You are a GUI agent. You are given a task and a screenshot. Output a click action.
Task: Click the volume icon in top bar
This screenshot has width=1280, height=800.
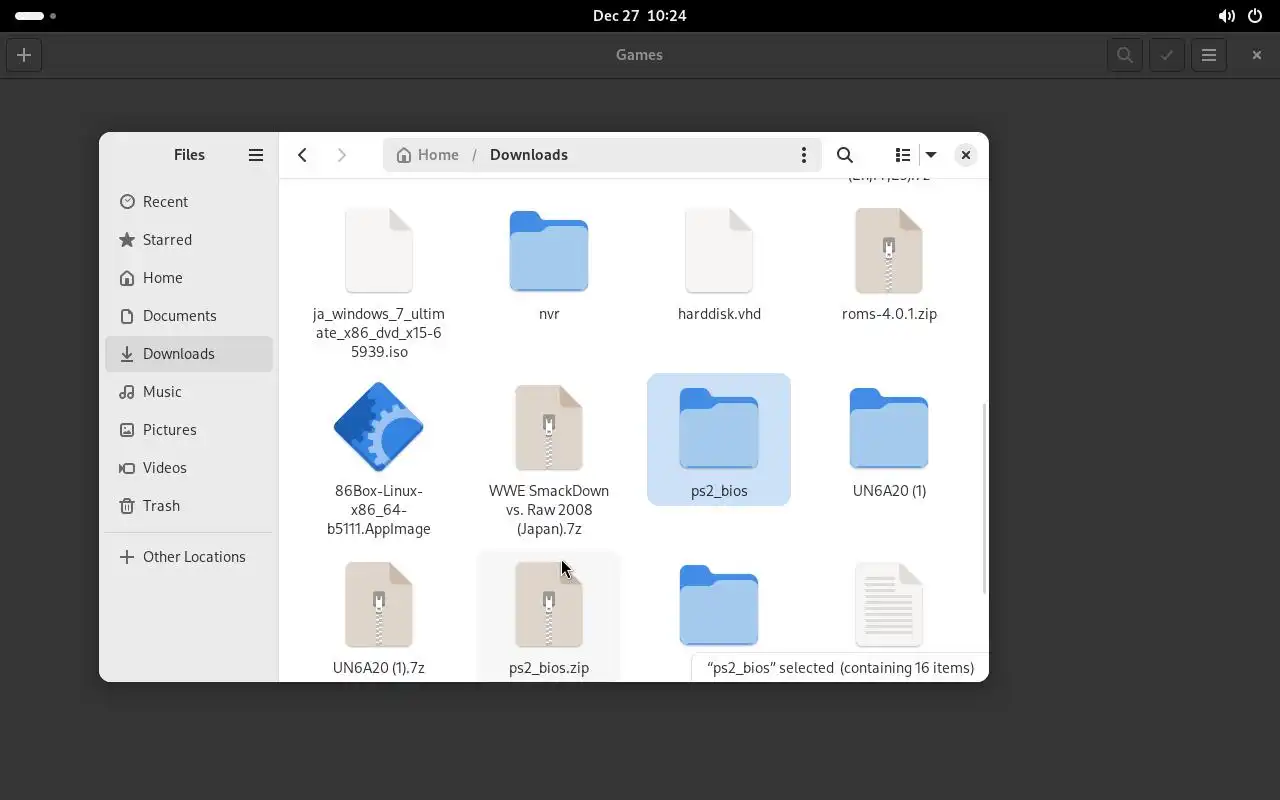coord(1226,16)
